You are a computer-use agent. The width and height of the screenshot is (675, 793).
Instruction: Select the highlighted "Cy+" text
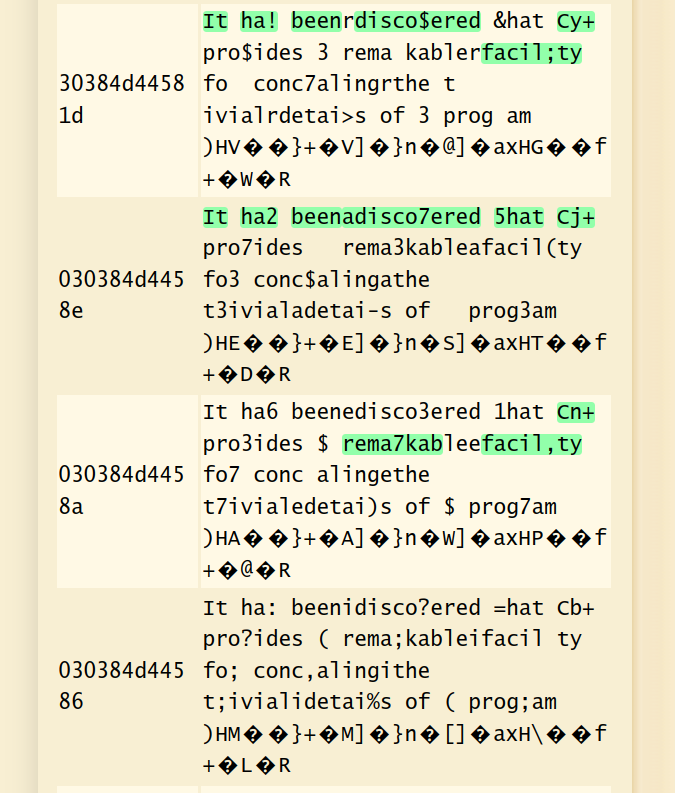(575, 22)
